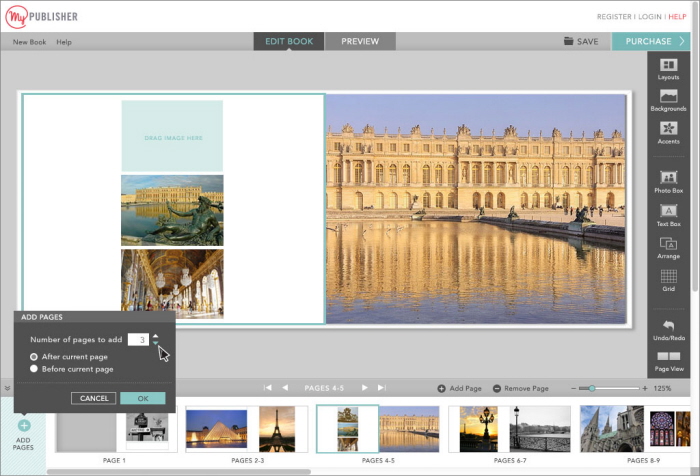Increase number of pages to add
Image resolution: width=700 pixels, height=476 pixels.
pos(155,336)
